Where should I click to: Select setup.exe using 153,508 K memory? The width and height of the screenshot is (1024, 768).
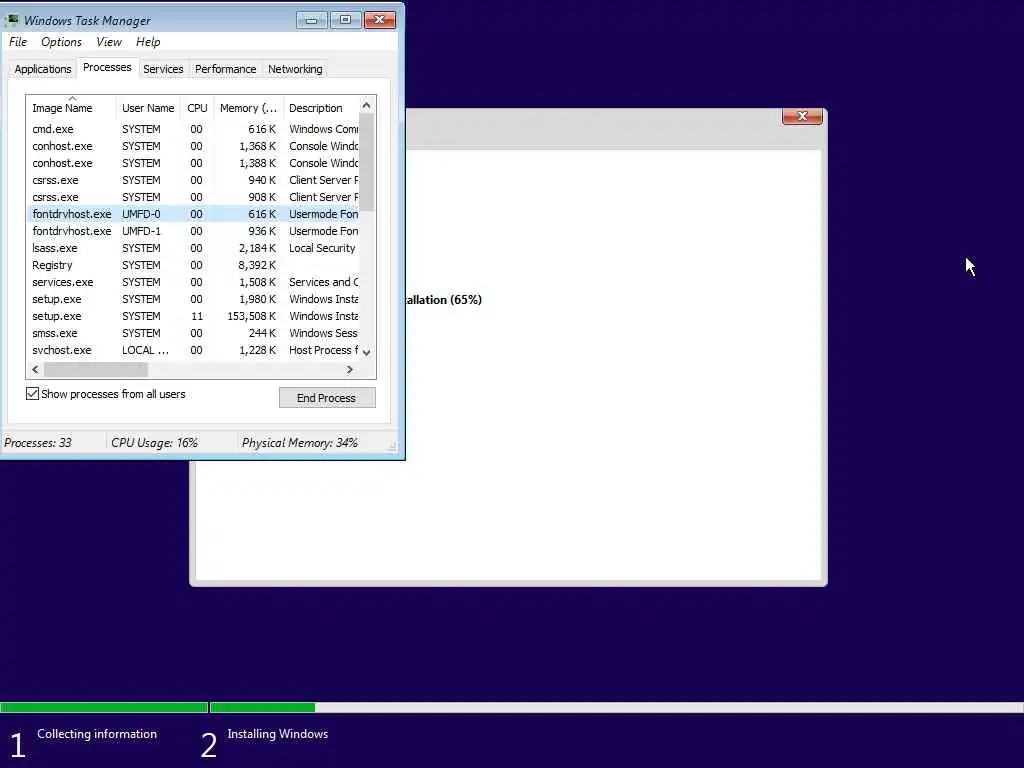pyautogui.click(x=193, y=316)
